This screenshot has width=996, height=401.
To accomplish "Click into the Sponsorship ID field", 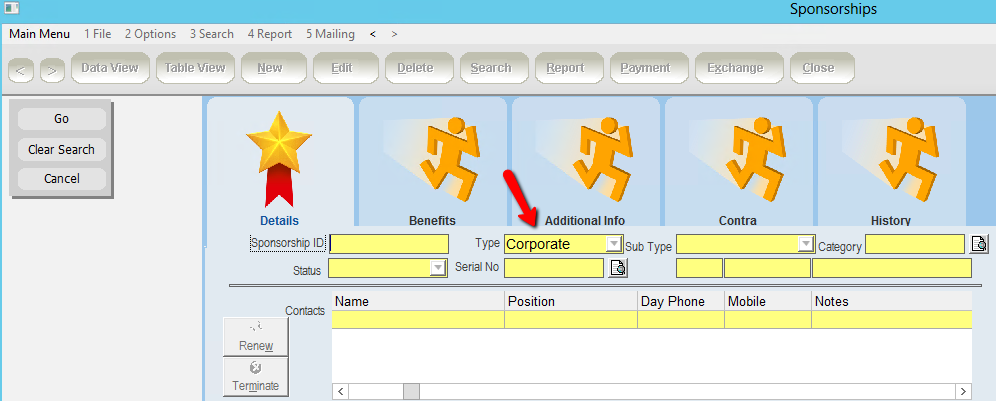I will (389, 244).
